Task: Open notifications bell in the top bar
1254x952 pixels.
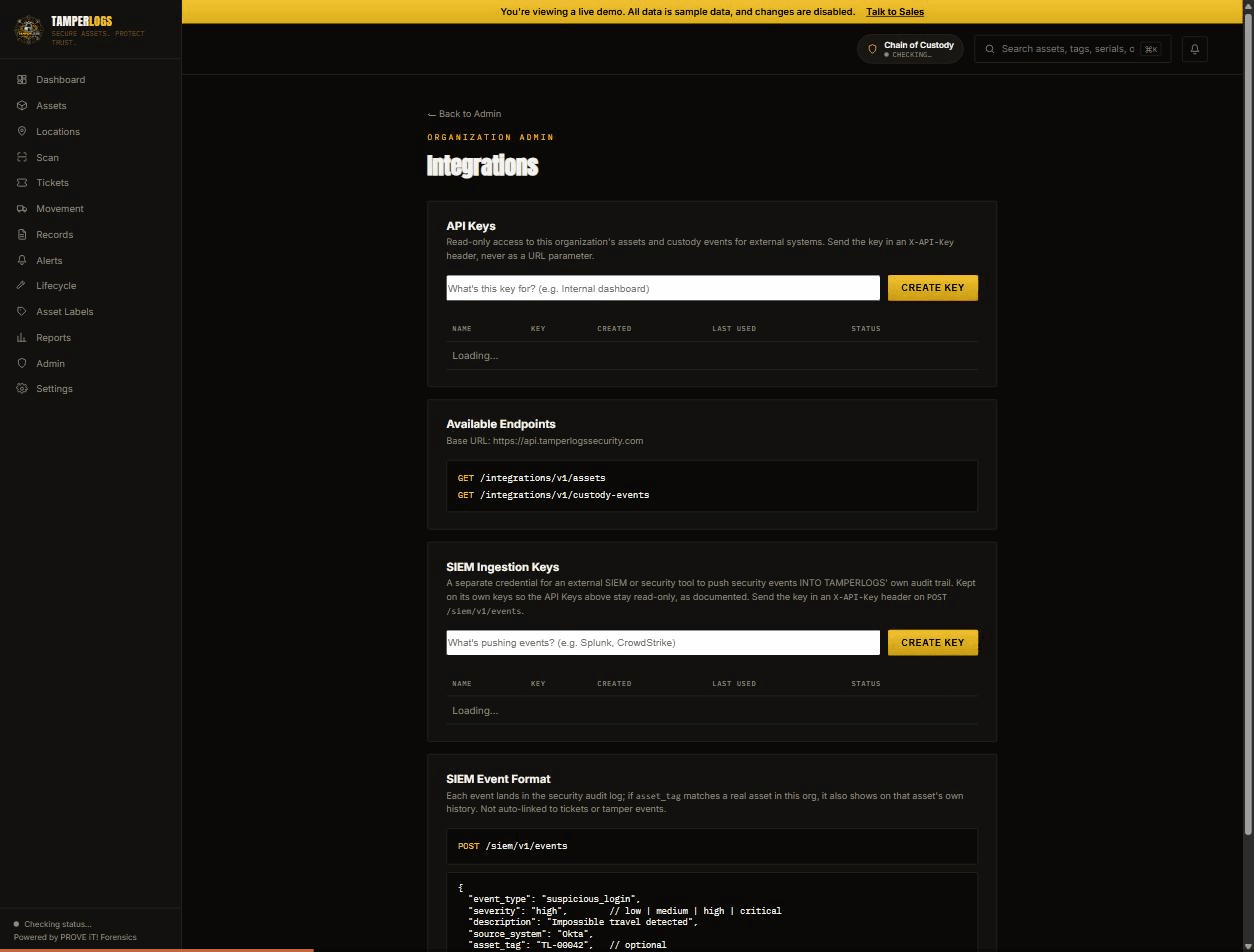Action: tap(1194, 49)
